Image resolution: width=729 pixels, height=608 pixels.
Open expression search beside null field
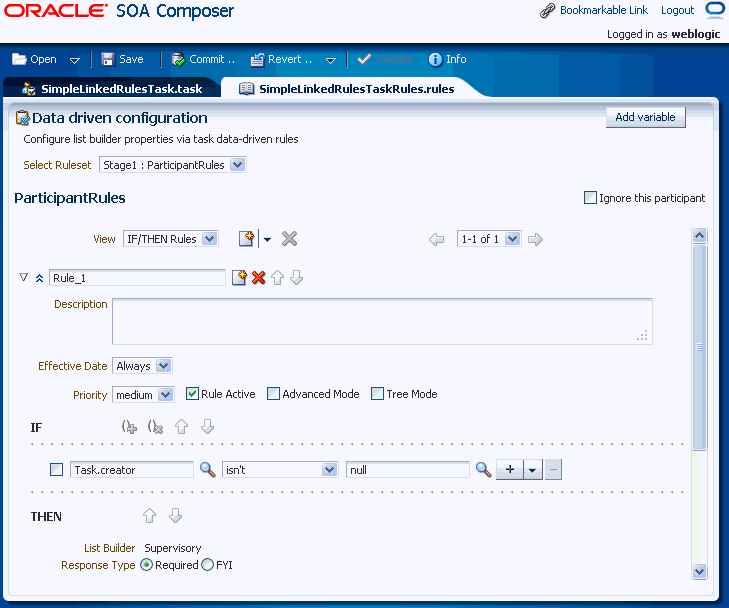tap(484, 470)
